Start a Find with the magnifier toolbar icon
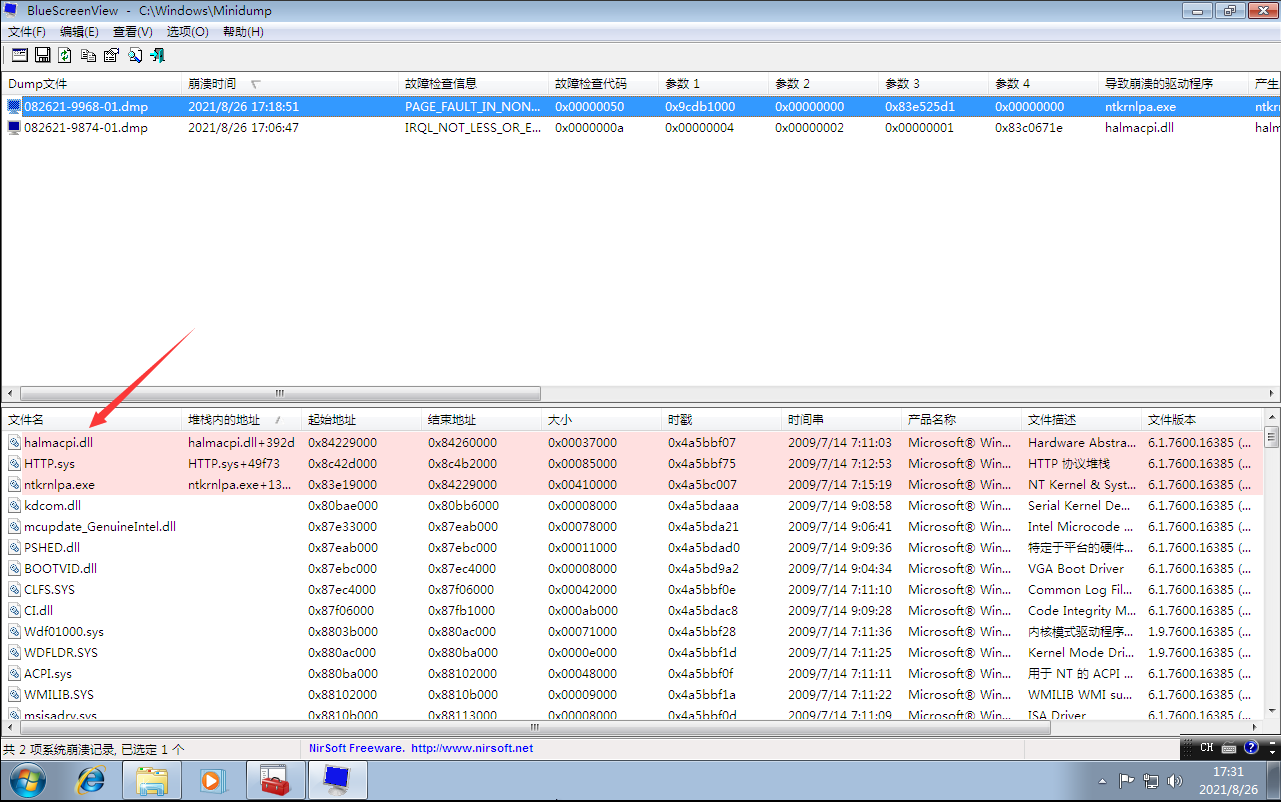Screen dimensions: 1281x802 pos(134,54)
